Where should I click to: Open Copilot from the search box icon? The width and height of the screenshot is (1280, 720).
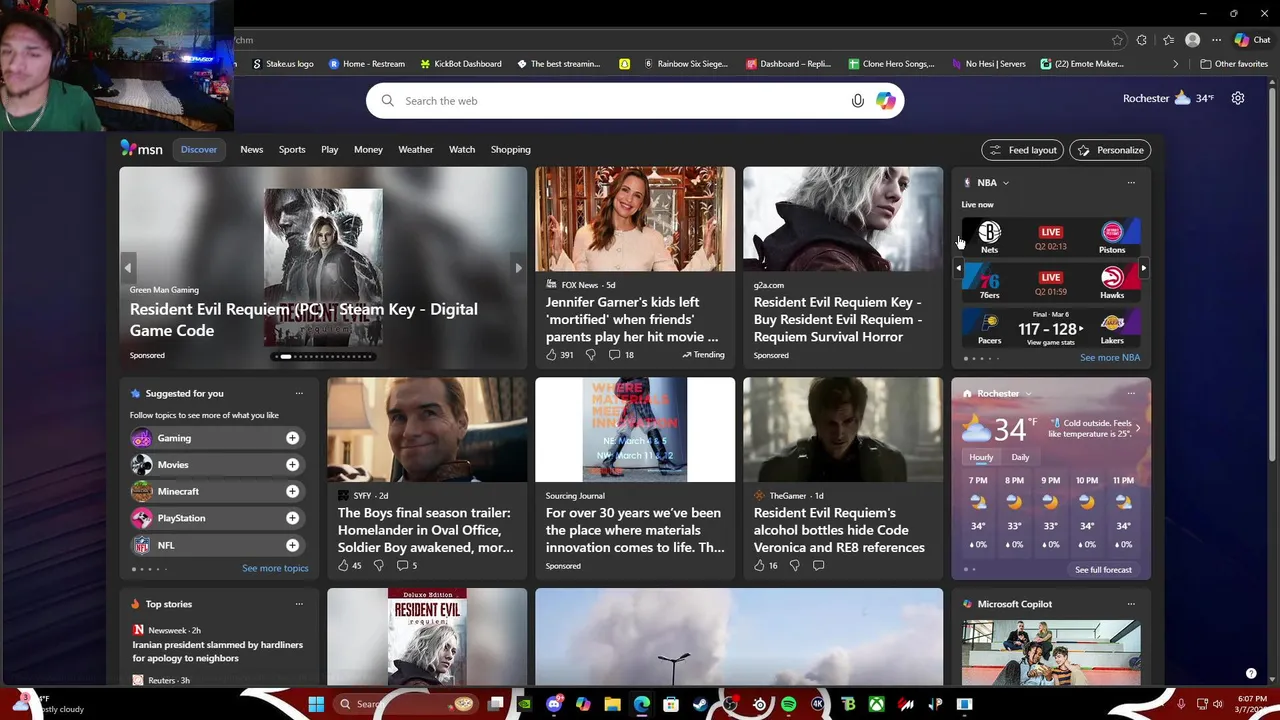click(885, 101)
